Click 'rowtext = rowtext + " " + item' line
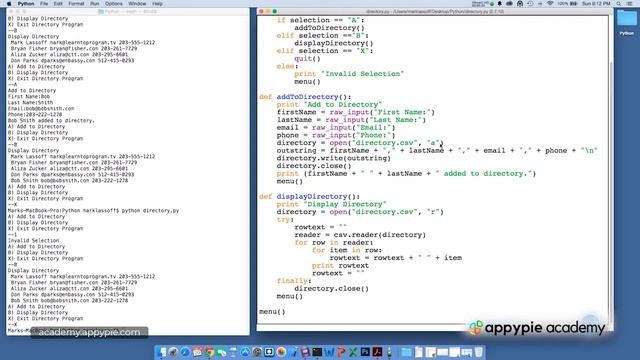This screenshot has height=360, width=640. point(396,258)
